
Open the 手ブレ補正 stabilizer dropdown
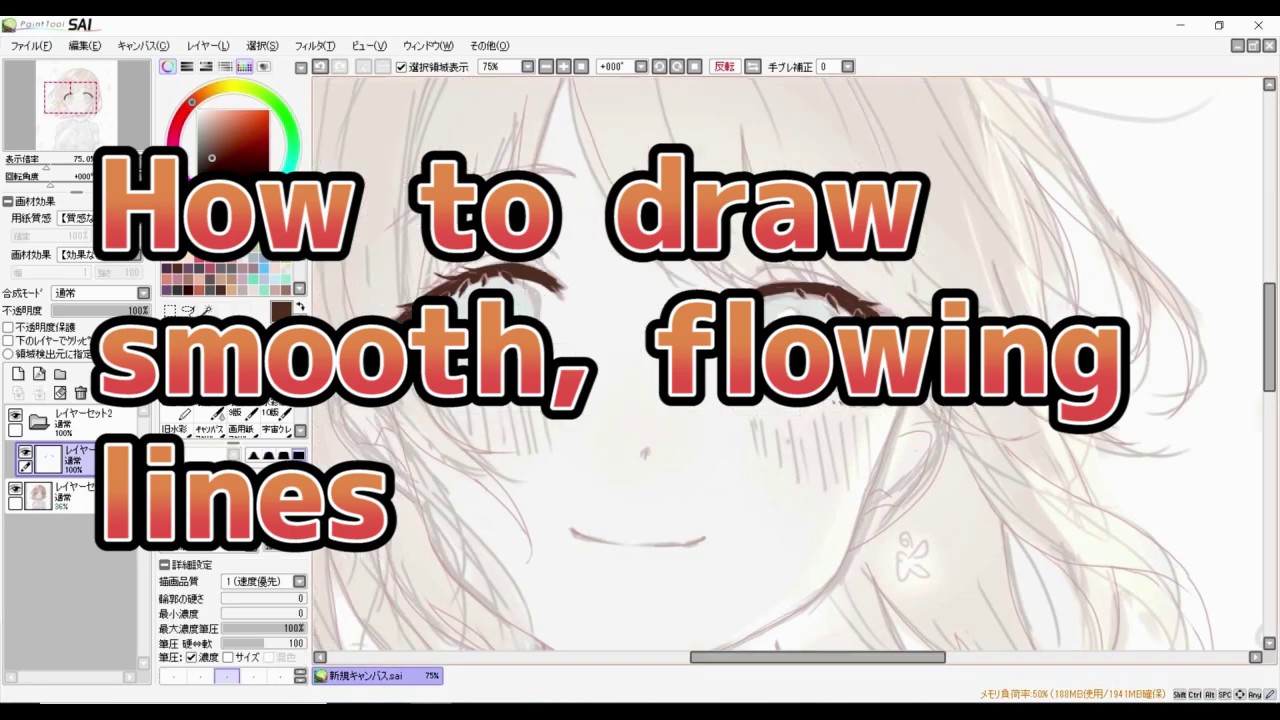coord(848,67)
